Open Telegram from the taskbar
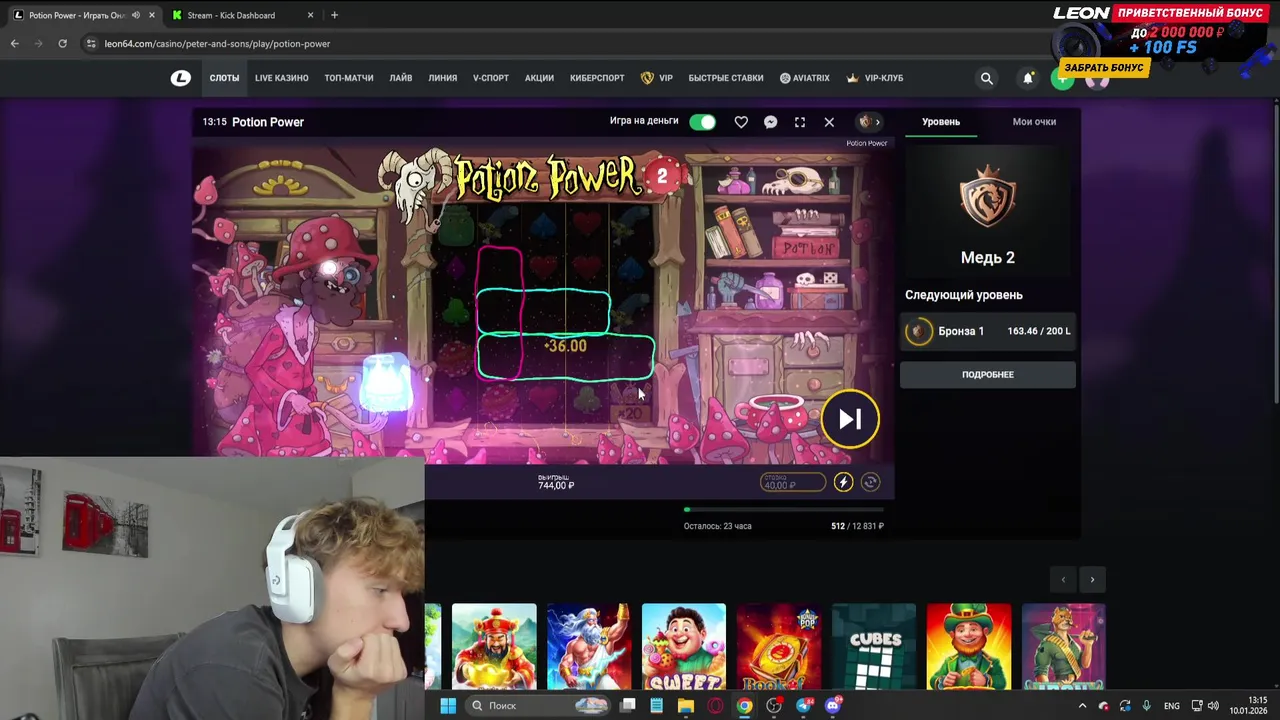 (804, 706)
